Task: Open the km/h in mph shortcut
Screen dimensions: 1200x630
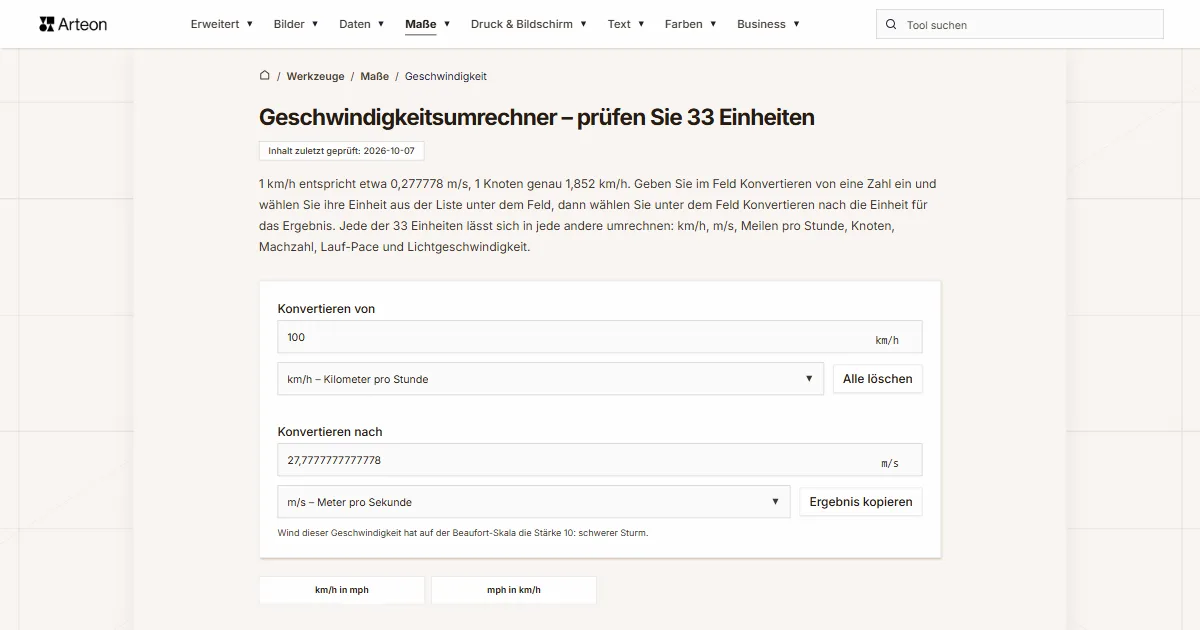Action: pos(342,590)
